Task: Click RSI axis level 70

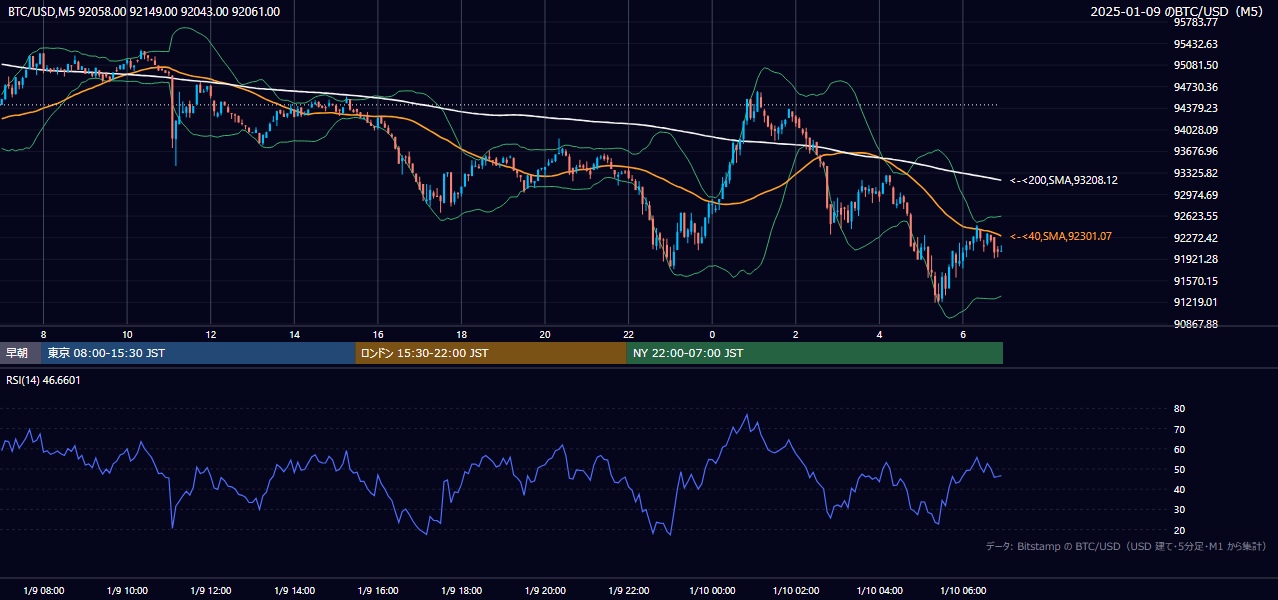Action: 1179,429
